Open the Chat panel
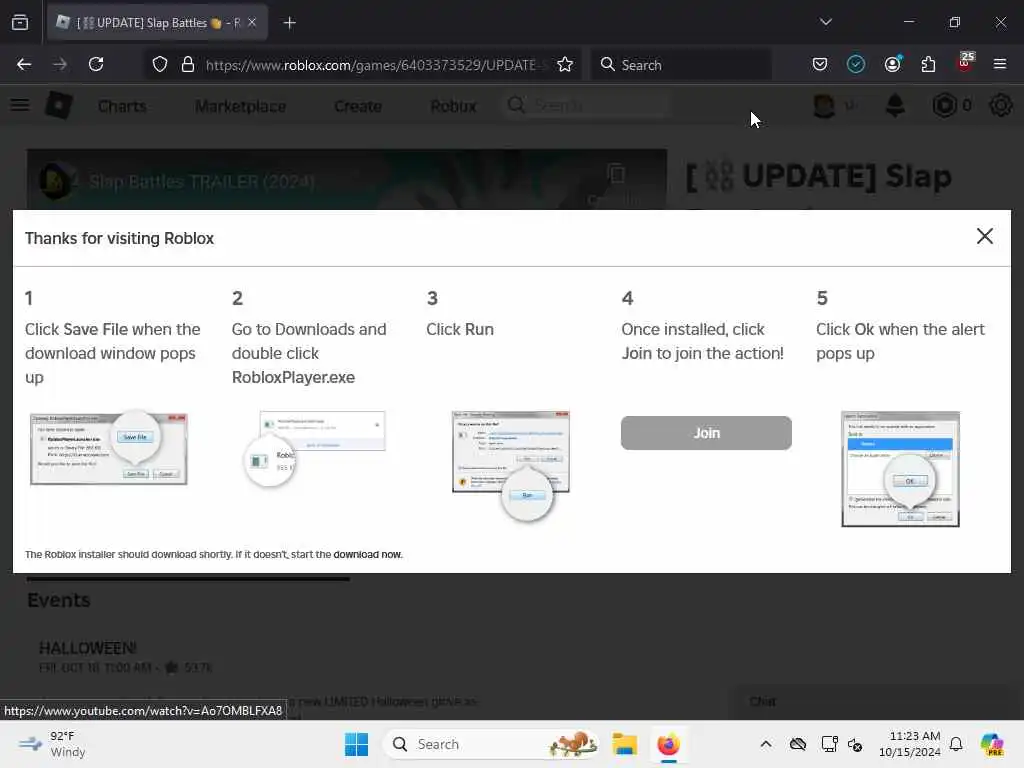 click(762, 701)
